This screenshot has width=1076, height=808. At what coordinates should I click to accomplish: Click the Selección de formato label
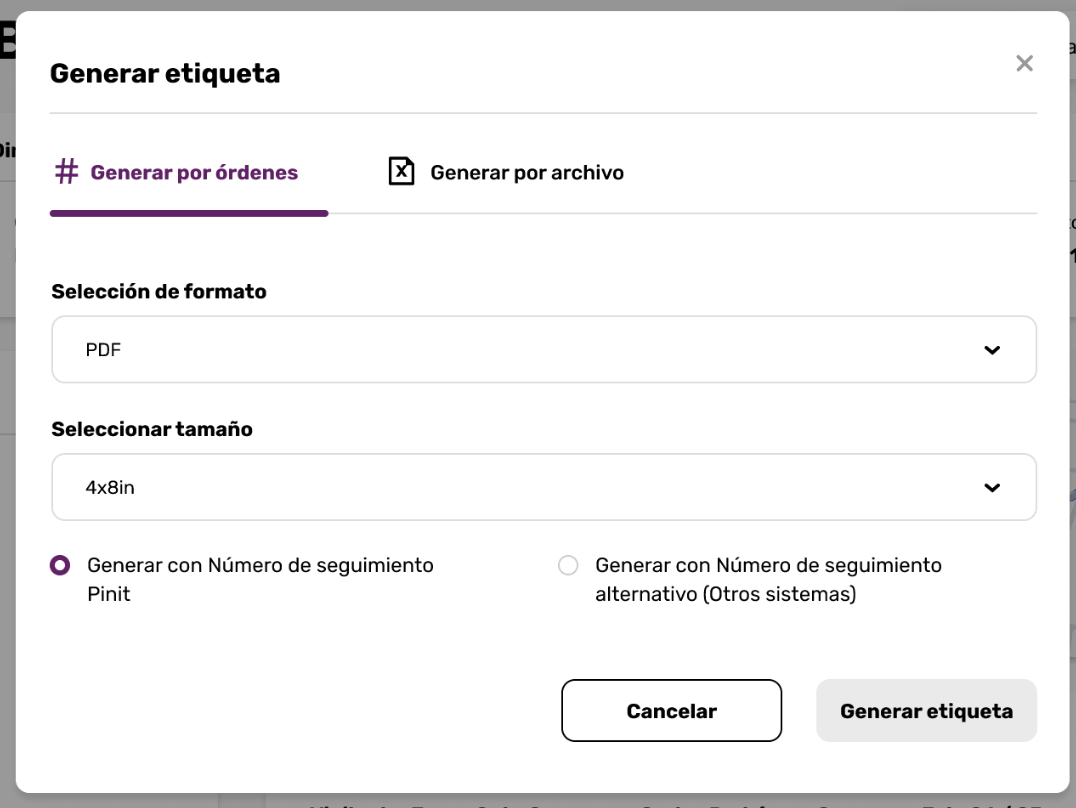tap(159, 291)
